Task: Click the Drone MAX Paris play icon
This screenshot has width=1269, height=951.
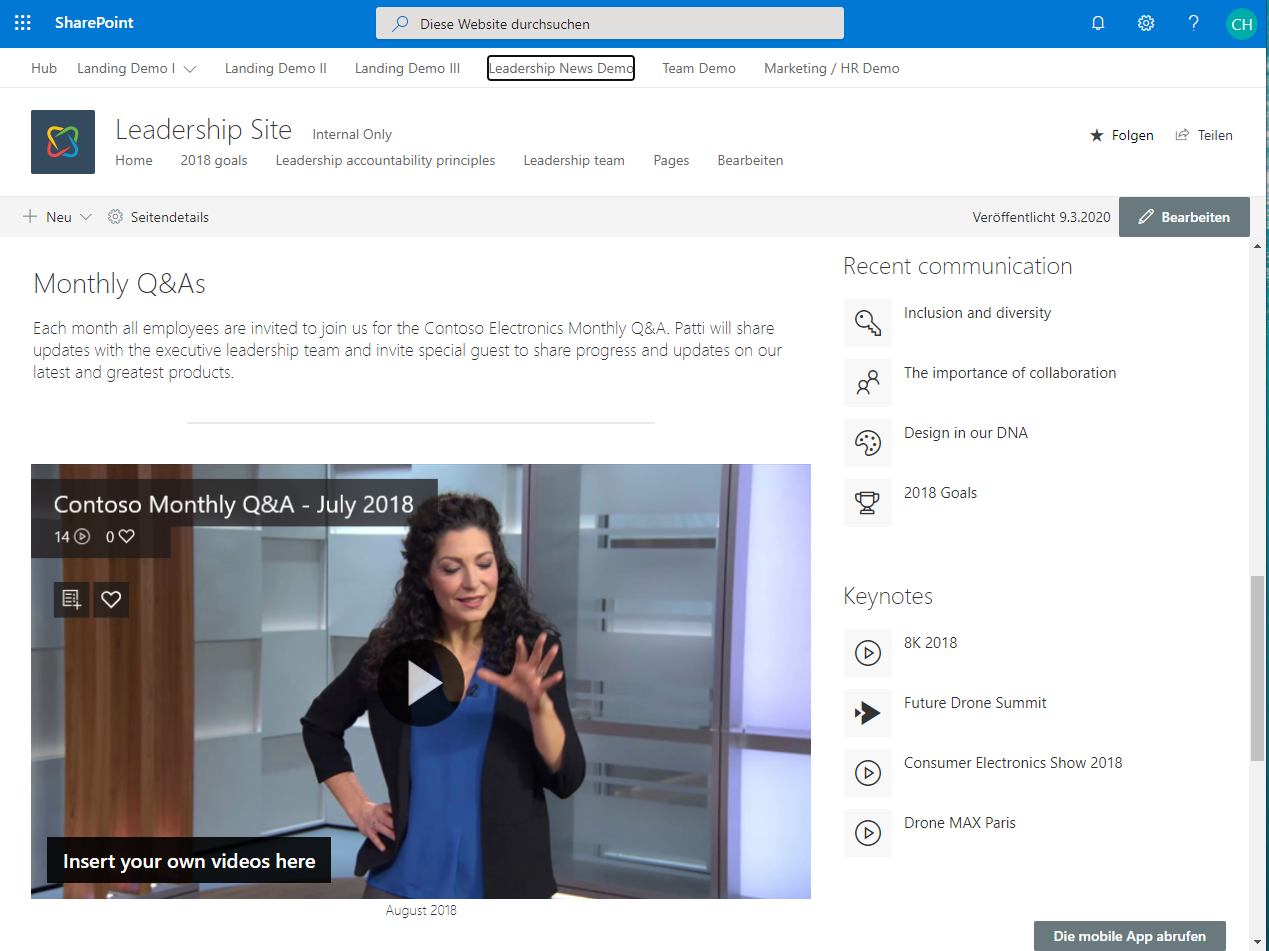Action: click(868, 833)
